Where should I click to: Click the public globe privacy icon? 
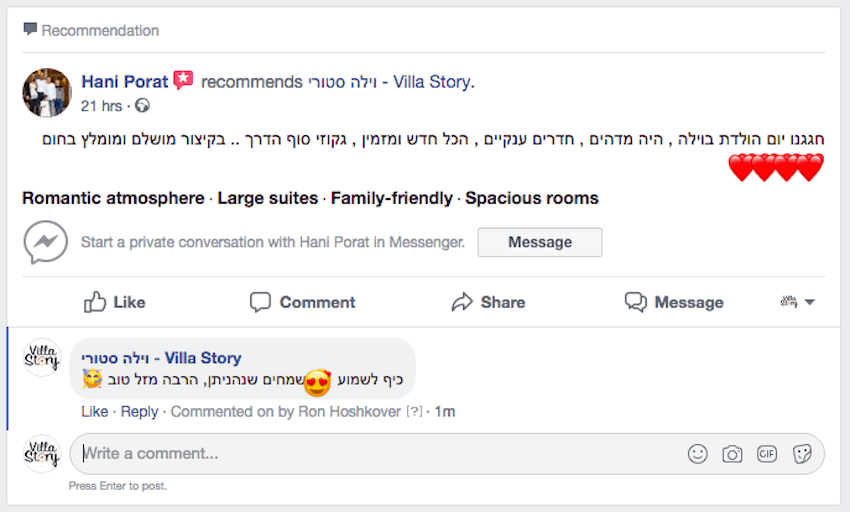(x=142, y=105)
